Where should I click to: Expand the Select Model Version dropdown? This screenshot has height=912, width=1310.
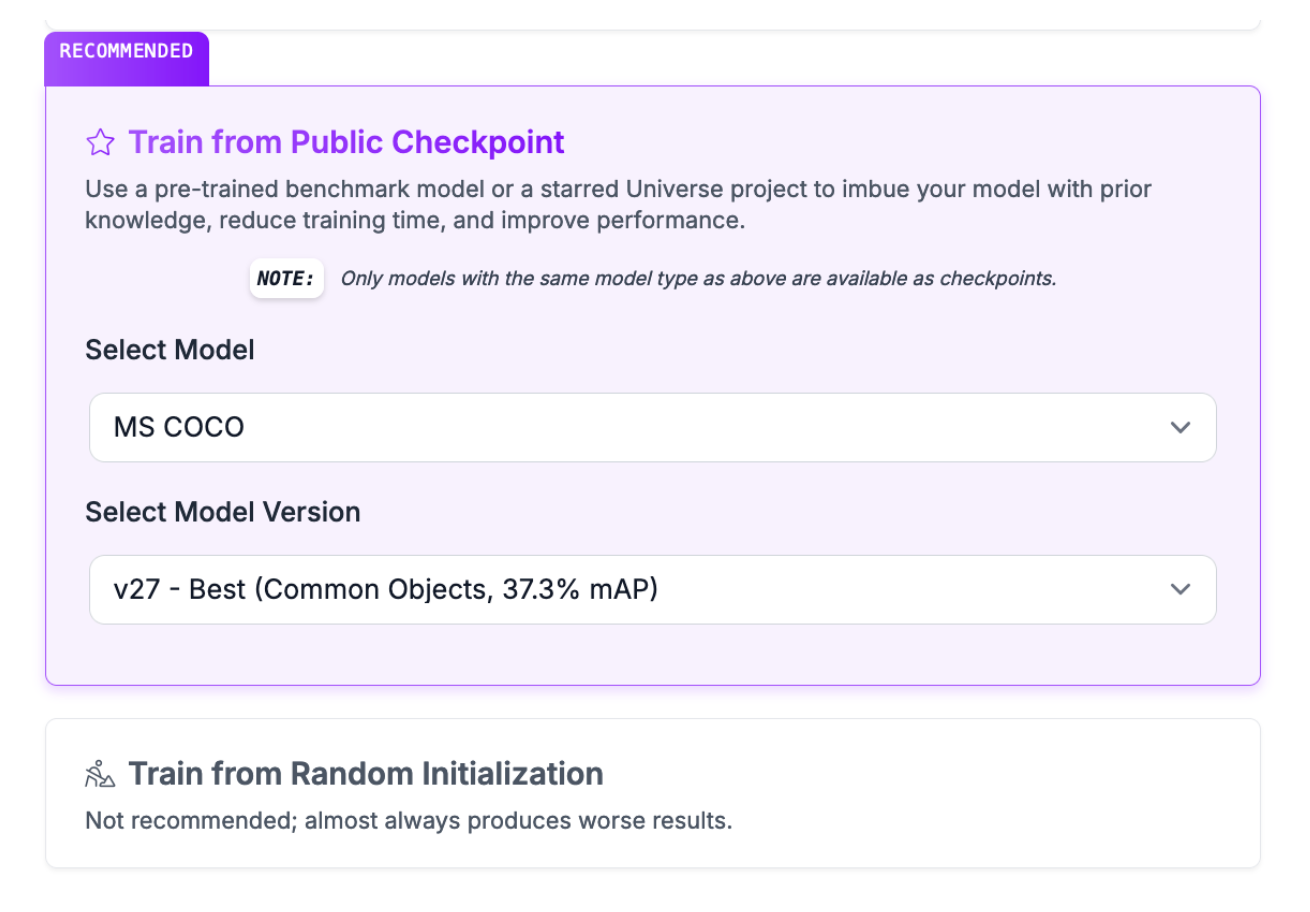652,590
